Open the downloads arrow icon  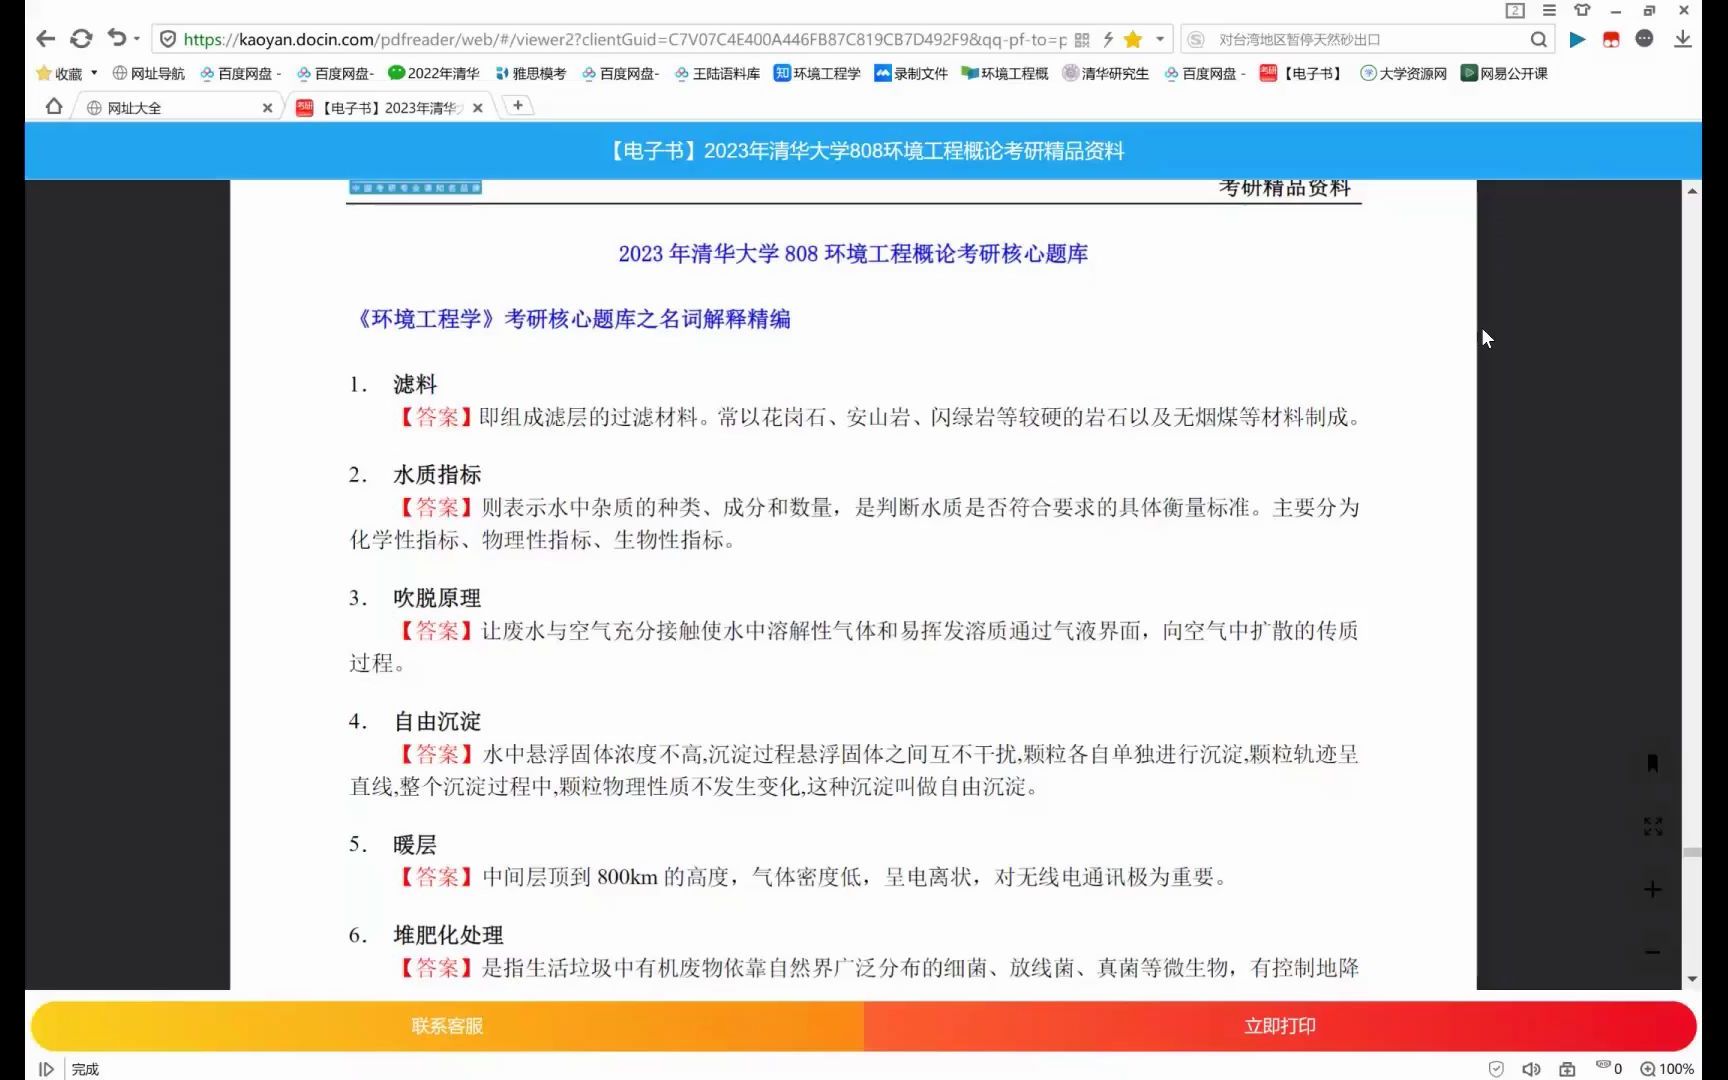[1683, 39]
